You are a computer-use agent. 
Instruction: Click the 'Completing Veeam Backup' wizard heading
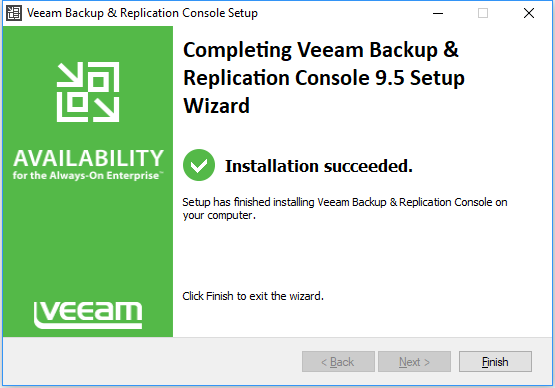tap(324, 78)
